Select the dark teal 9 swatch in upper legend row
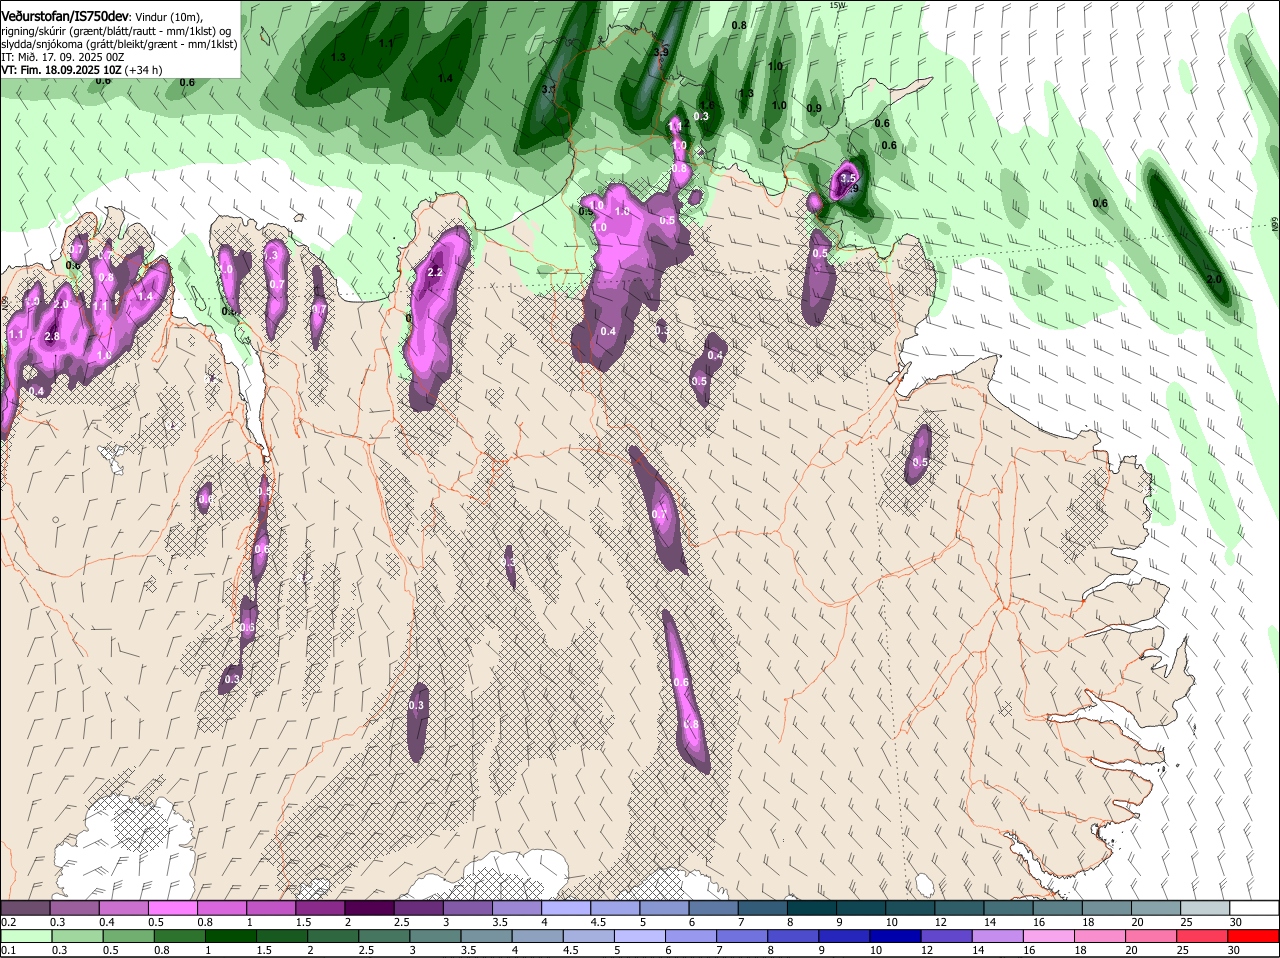The height and width of the screenshot is (958, 1280). point(860,907)
